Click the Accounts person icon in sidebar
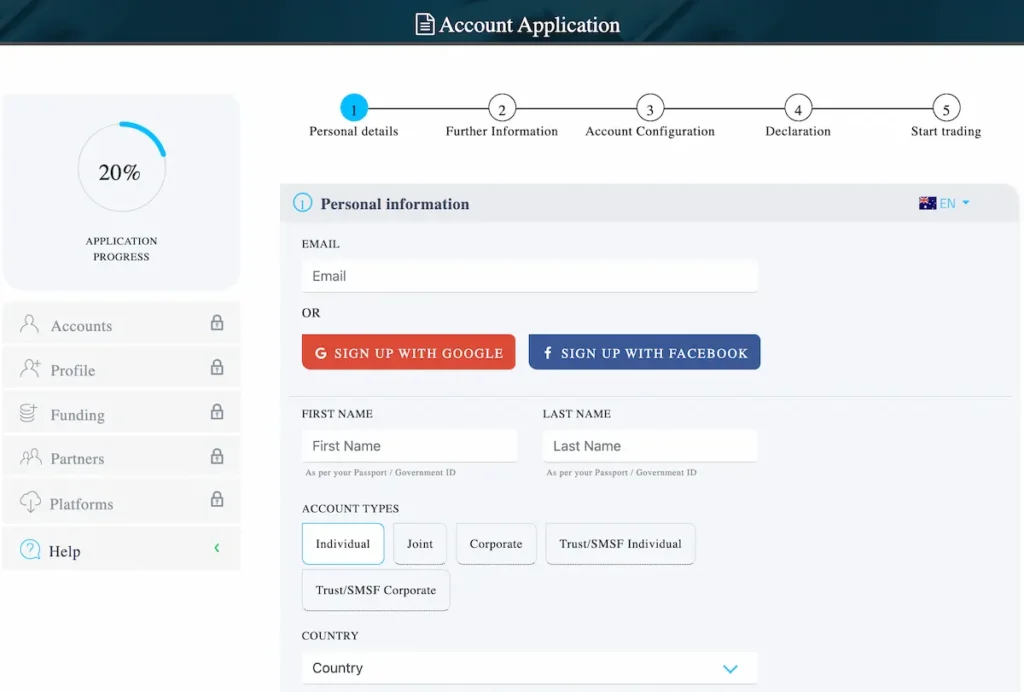This screenshot has width=1024, height=692. click(30, 324)
